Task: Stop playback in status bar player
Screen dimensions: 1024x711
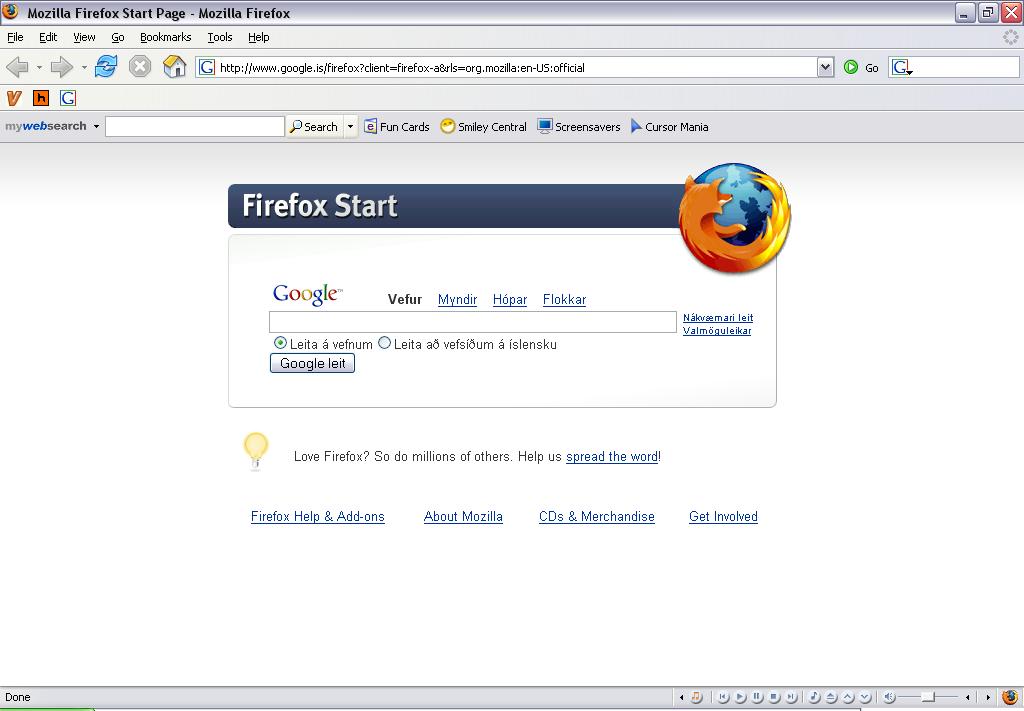Action: coord(775,697)
